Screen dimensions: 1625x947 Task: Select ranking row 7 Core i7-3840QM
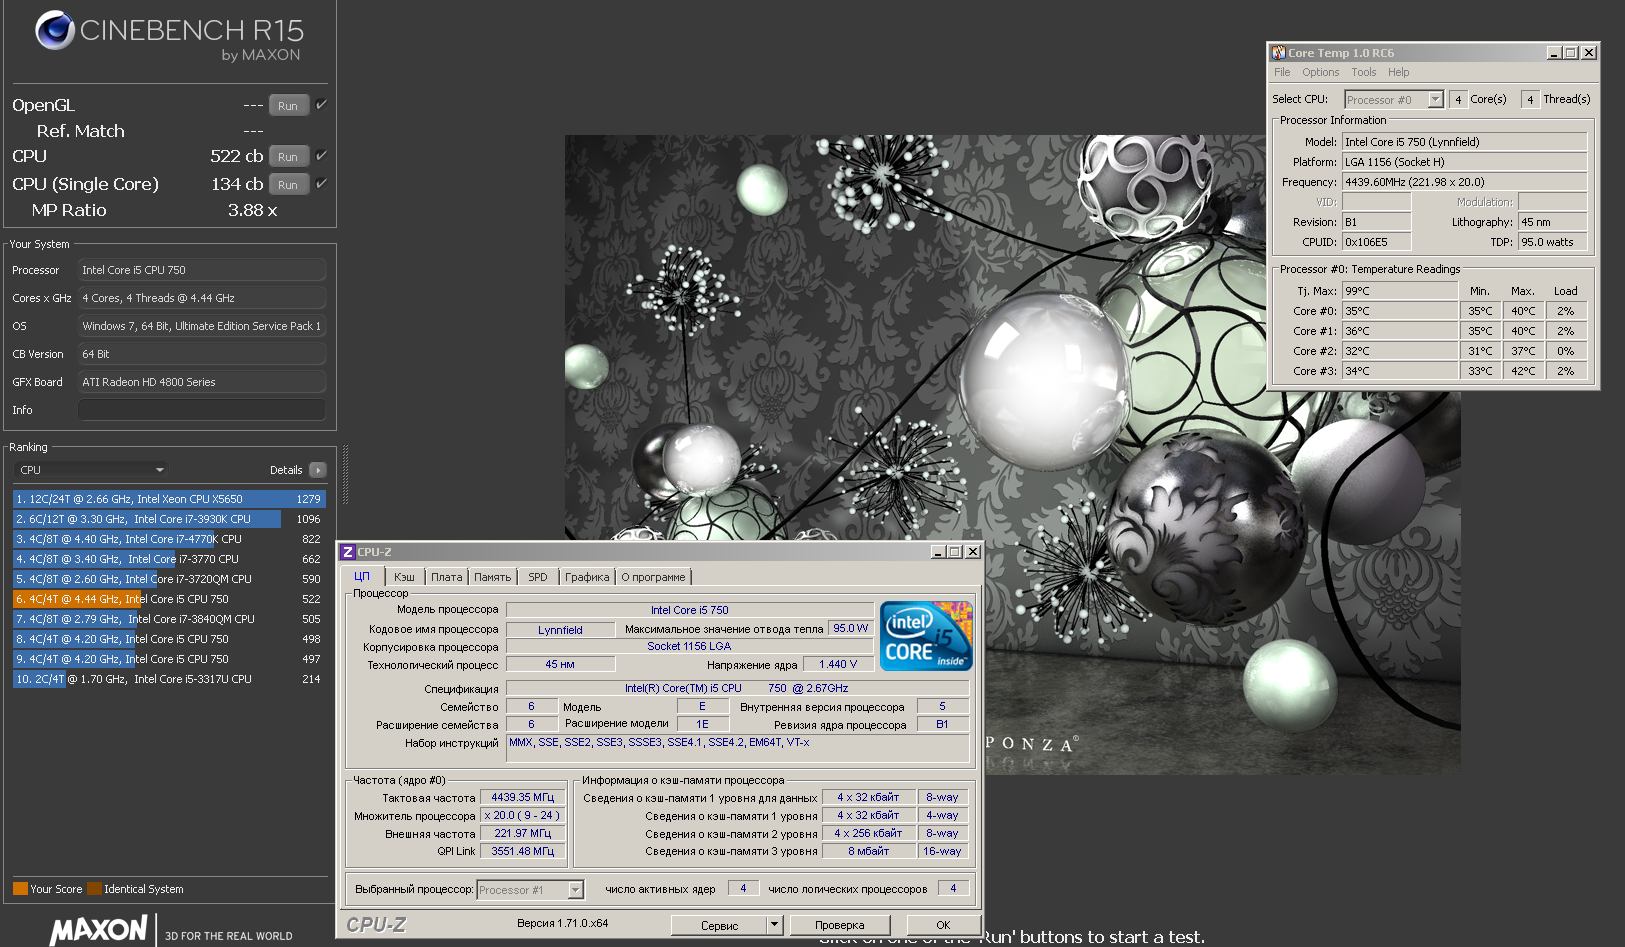(x=168, y=619)
